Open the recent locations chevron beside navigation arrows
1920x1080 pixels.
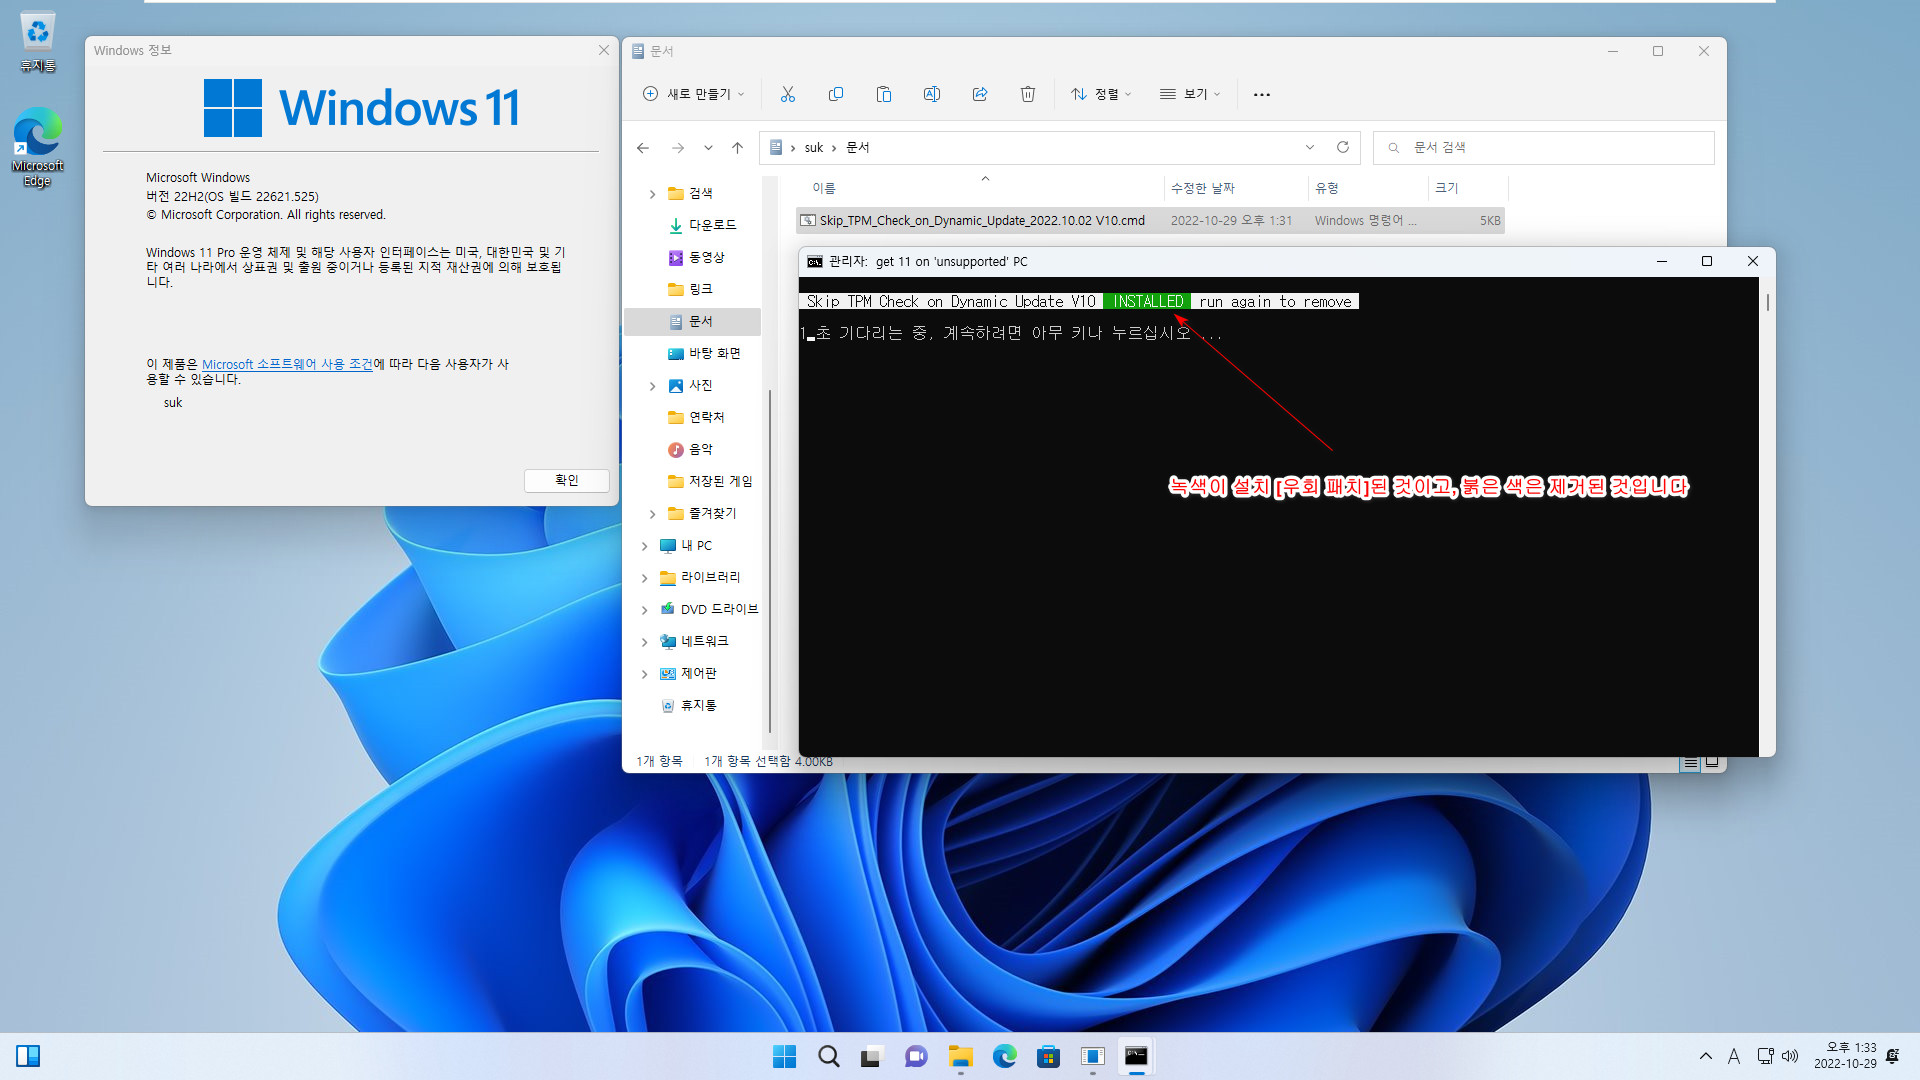[708, 148]
